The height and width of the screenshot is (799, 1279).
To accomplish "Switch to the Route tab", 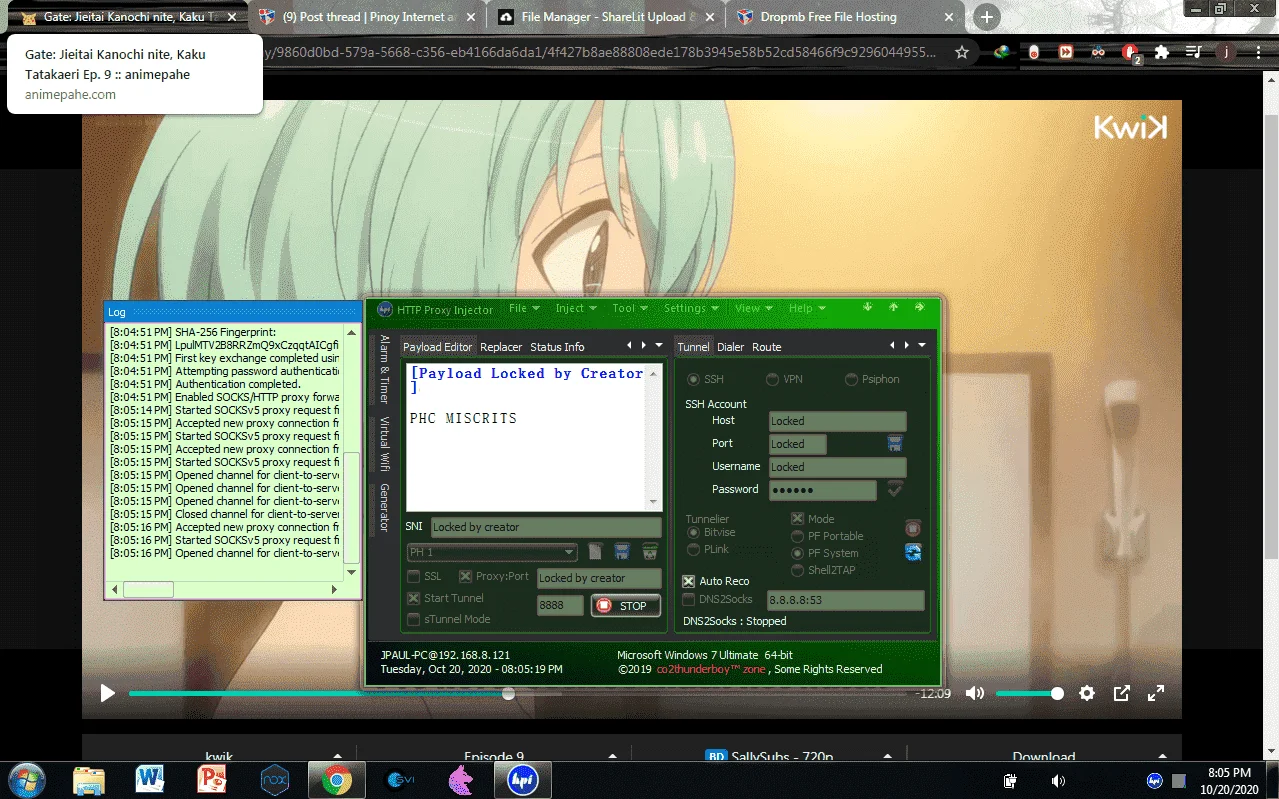I will (767, 347).
